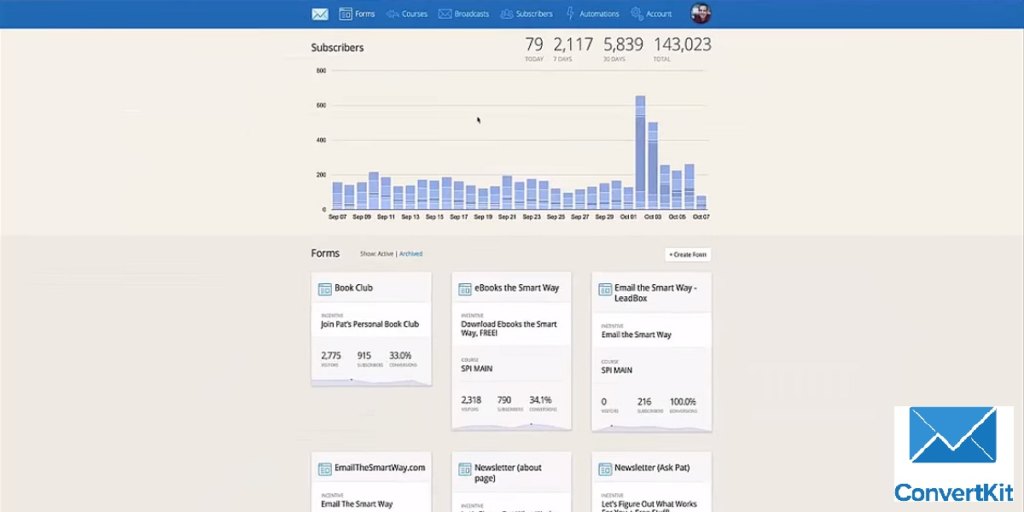
Task: Click the Newsletter (Ask Pat) form icon
Action: click(x=605, y=469)
